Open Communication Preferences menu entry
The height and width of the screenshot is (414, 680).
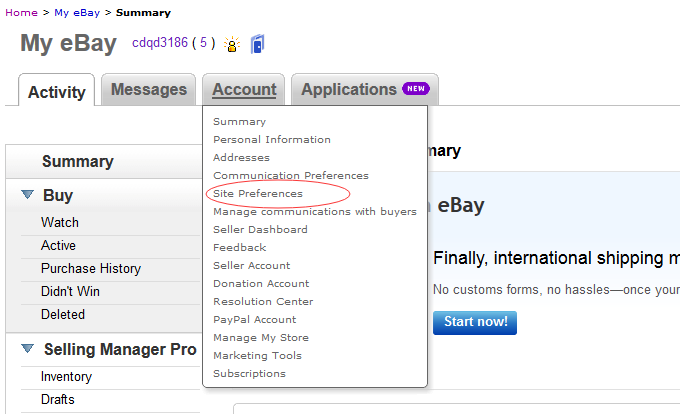[291, 176]
